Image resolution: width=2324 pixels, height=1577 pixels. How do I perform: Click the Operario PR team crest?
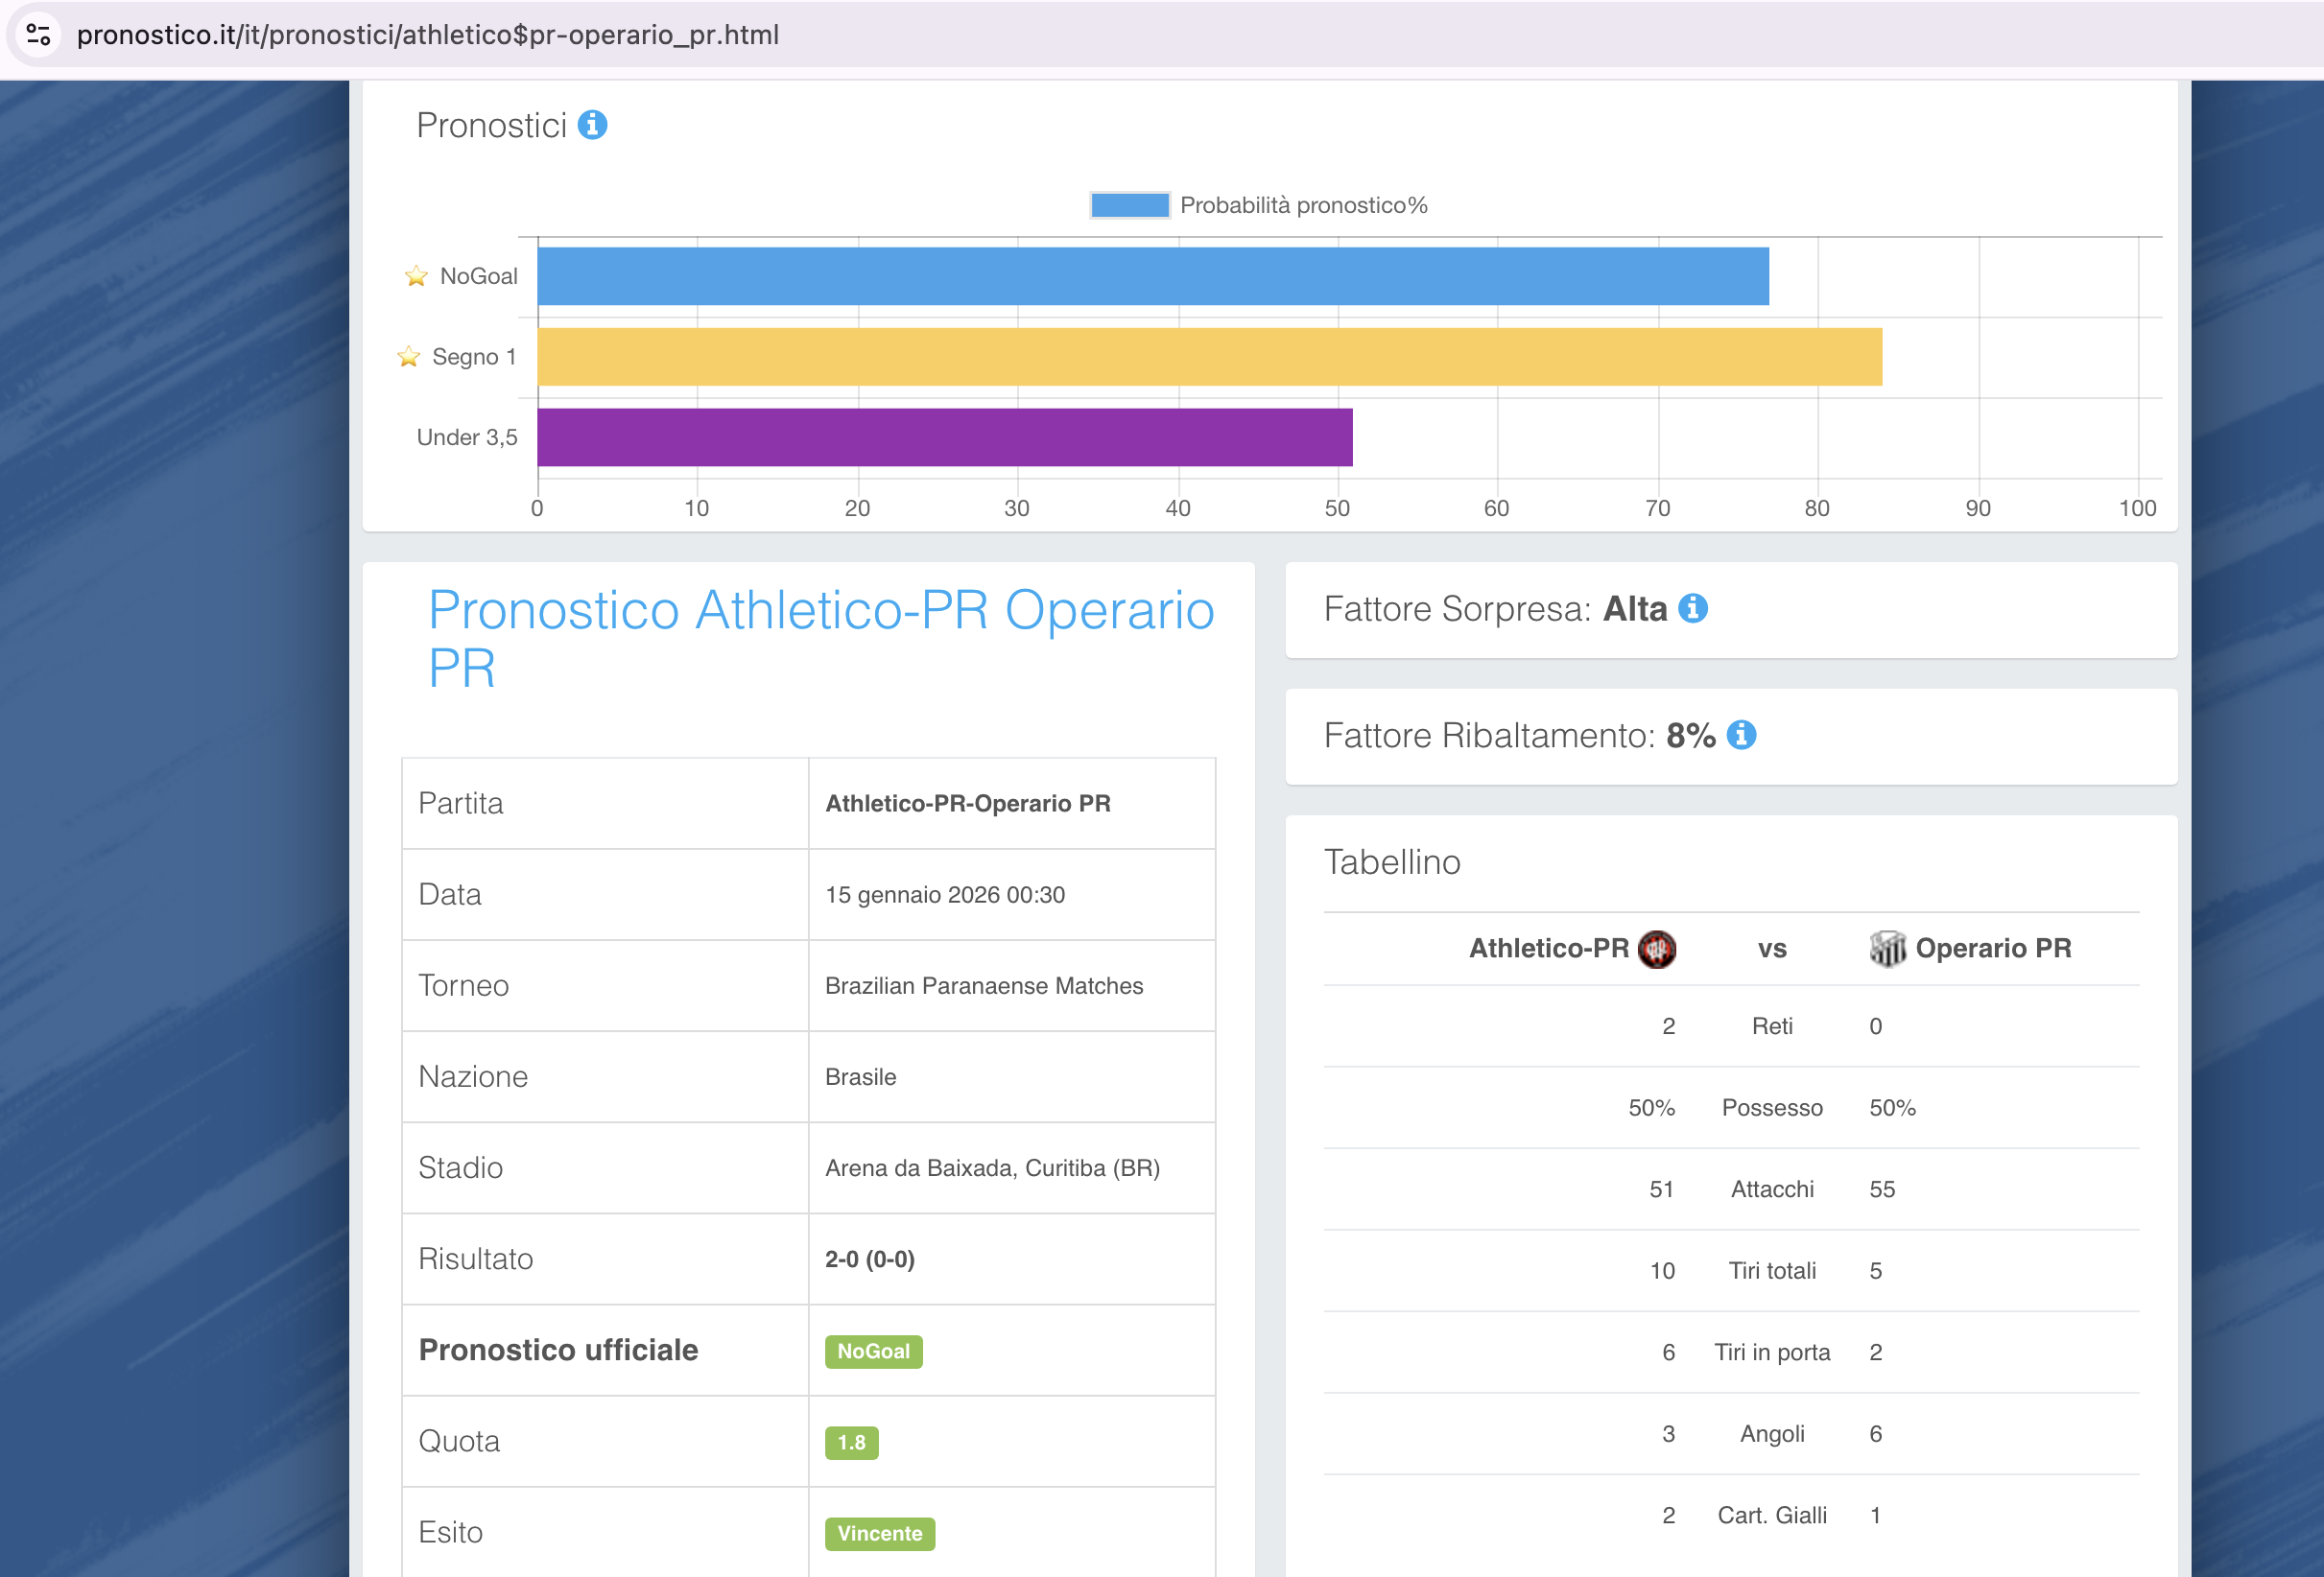[1887, 948]
